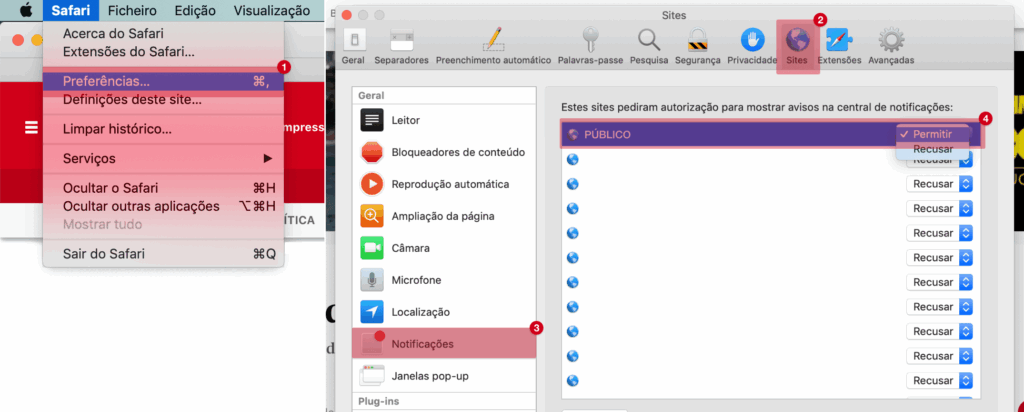Switch to the Geral preferences pane
This screenshot has width=1024, height=412.
click(353, 47)
